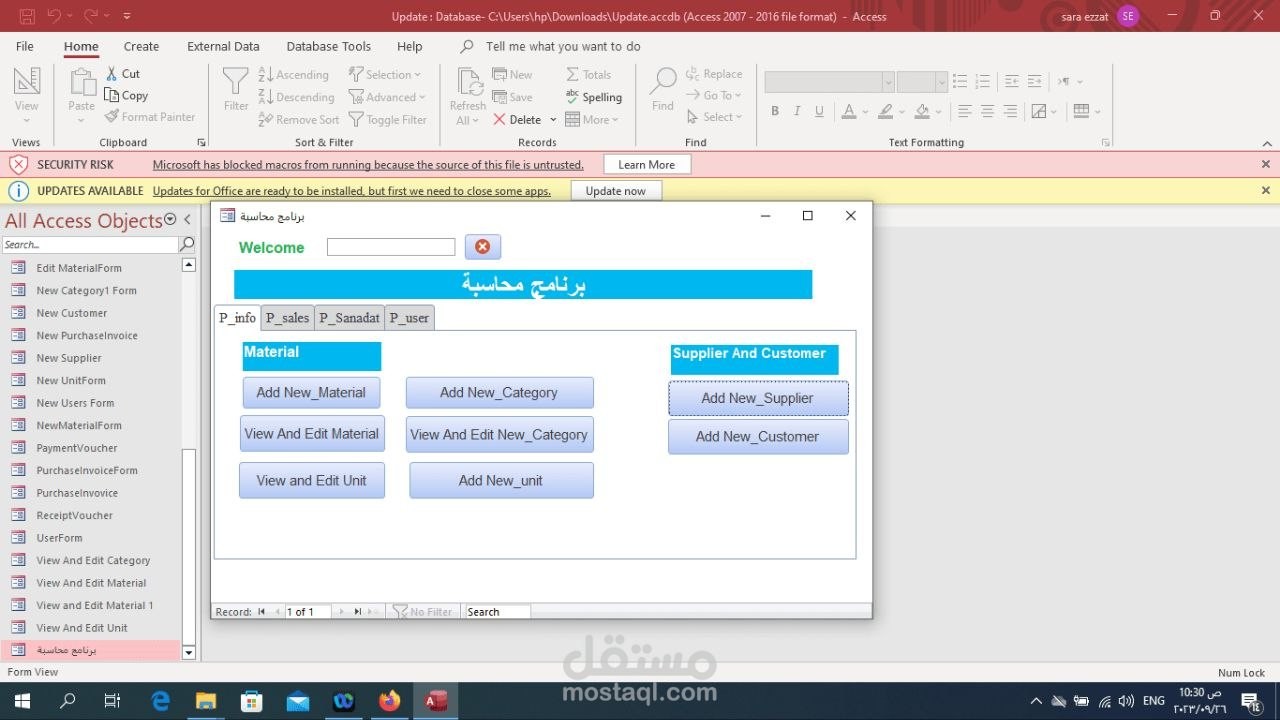Open the Select dropdown in Find group
1280x720 pixels.
[714, 117]
